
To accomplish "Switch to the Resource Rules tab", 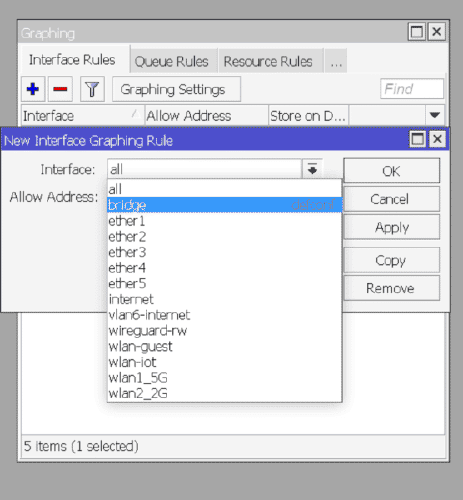I will [270, 61].
